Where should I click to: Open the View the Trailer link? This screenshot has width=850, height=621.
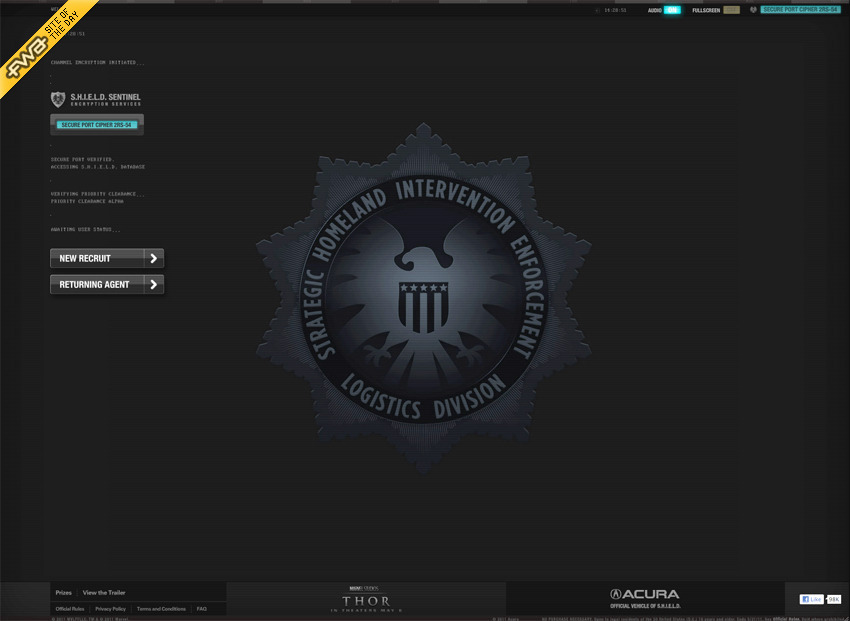click(x=104, y=592)
